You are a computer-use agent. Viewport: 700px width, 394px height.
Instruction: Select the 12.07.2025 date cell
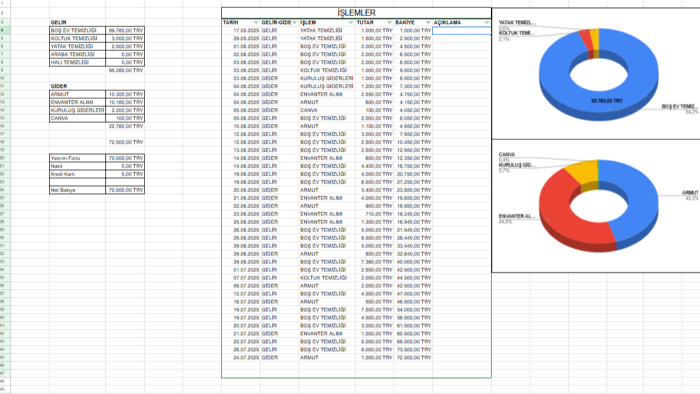[x=241, y=294]
